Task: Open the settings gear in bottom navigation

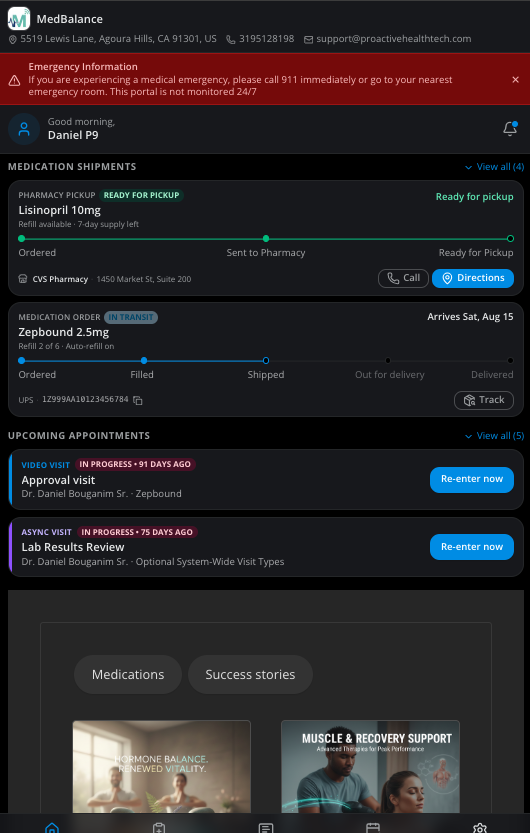Action: (480, 828)
